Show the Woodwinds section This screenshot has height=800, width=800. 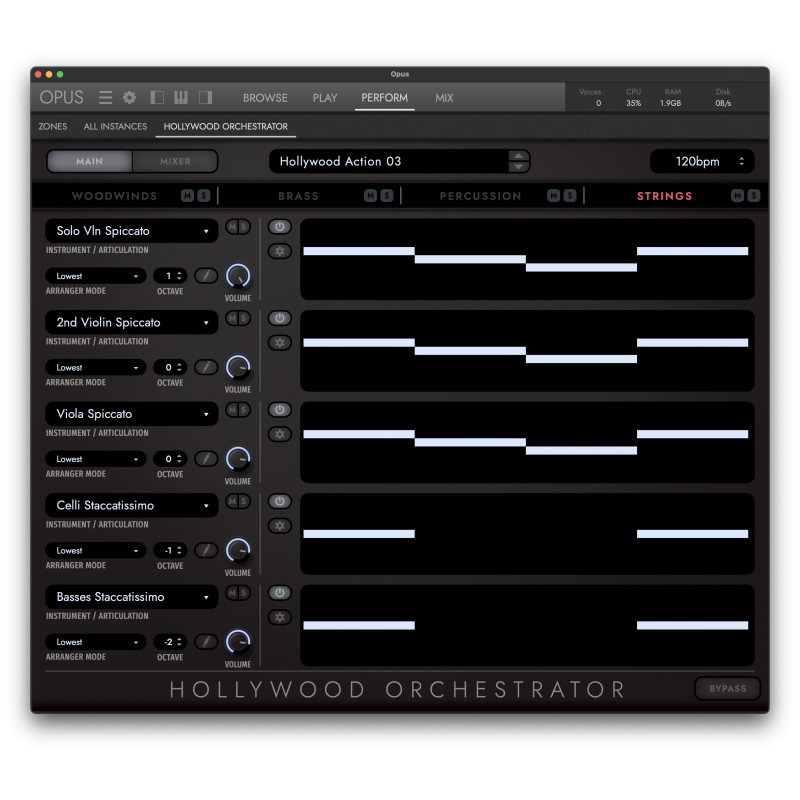tap(114, 196)
